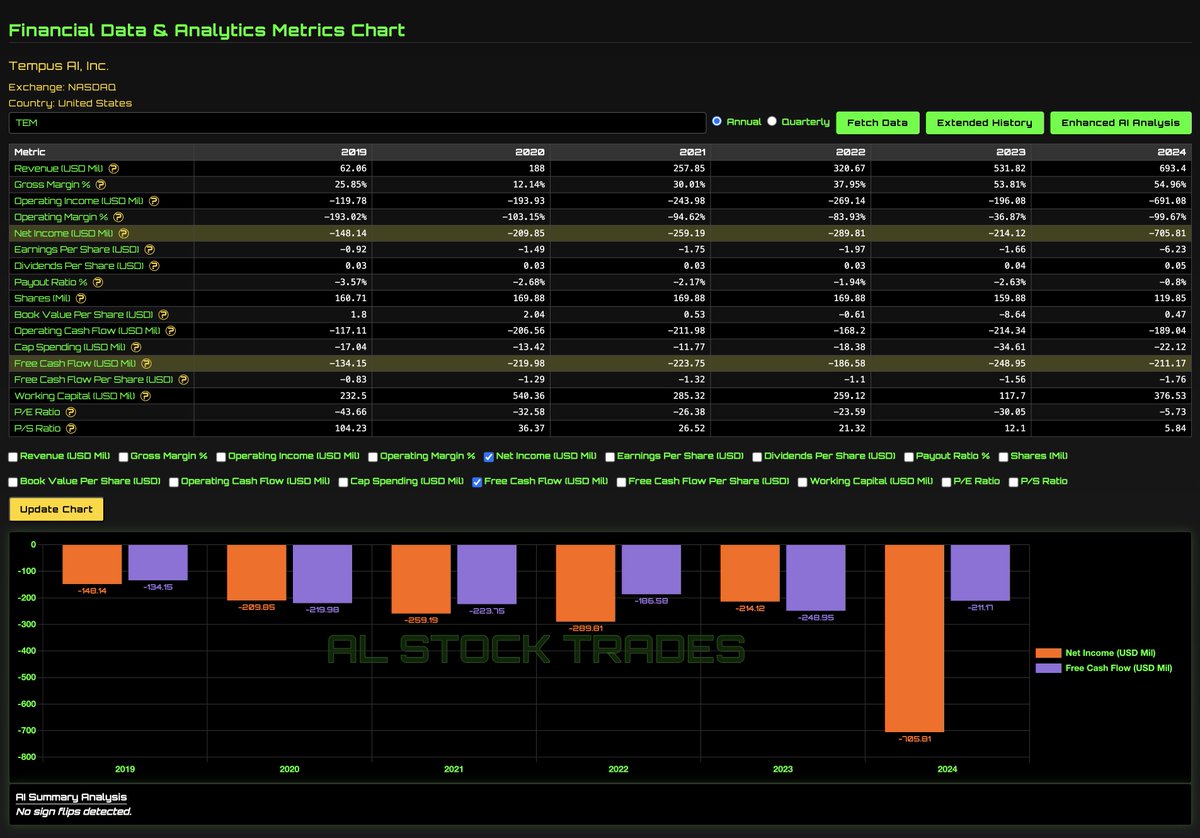Enable Operating Income (USD Mil) chart checkbox
1200x838 pixels.
[221, 456]
